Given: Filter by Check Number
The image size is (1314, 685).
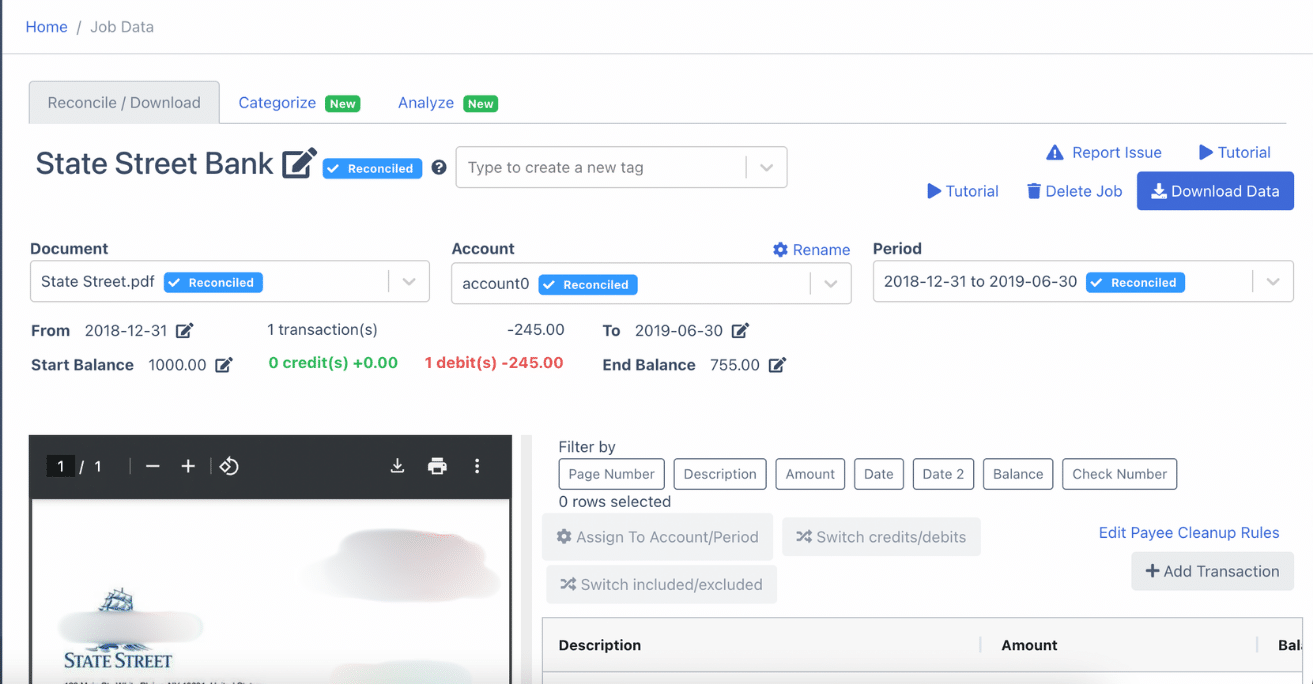Looking at the screenshot, I should (x=1120, y=474).
